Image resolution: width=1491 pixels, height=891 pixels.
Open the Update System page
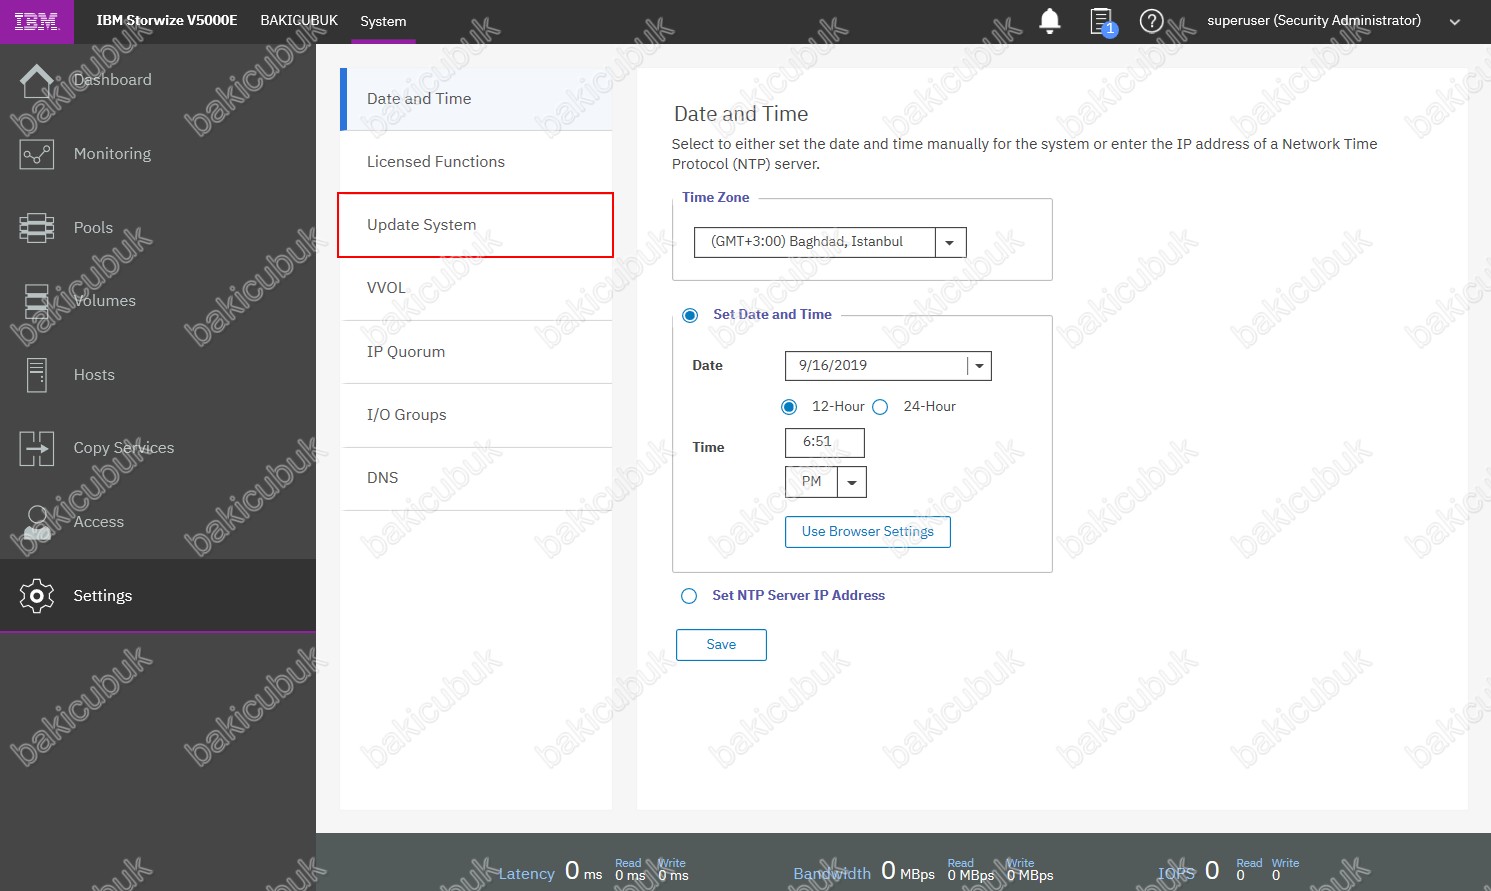pyautogui.click(x=476, y=225)
